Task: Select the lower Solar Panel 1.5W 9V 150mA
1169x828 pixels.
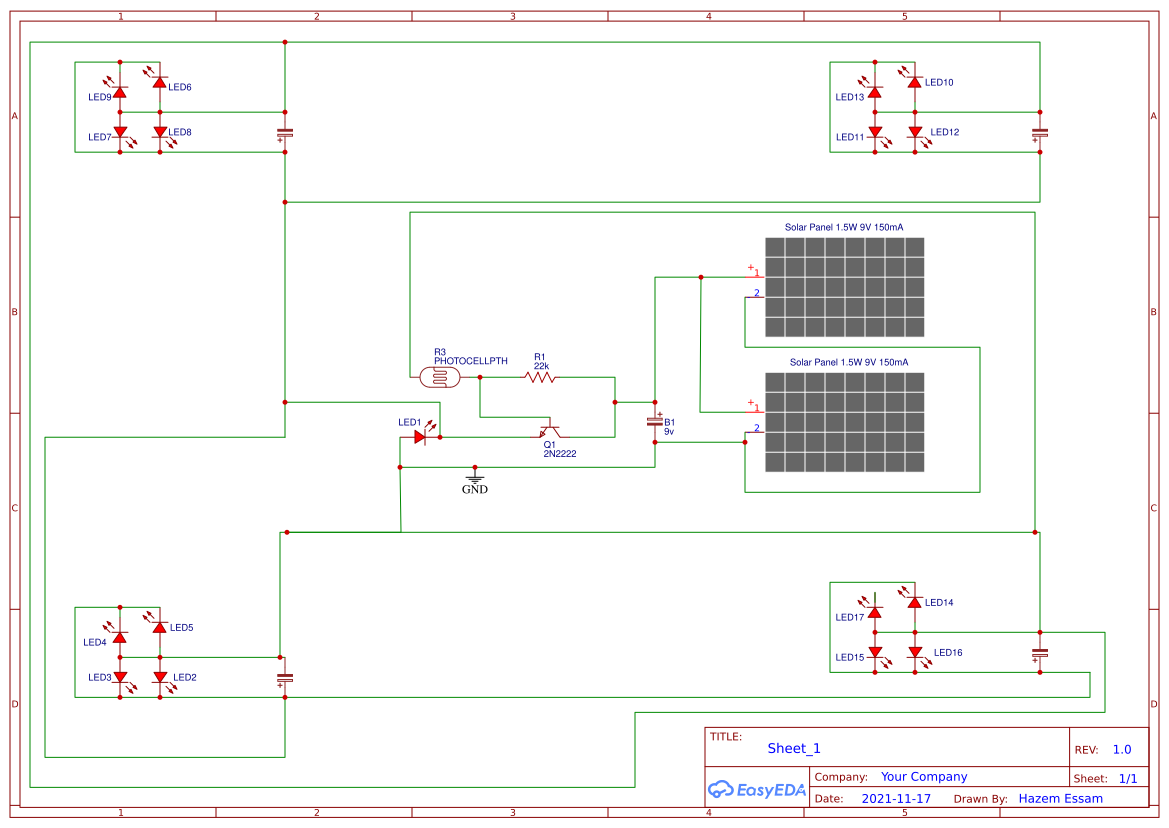Action: click(843, 423)
